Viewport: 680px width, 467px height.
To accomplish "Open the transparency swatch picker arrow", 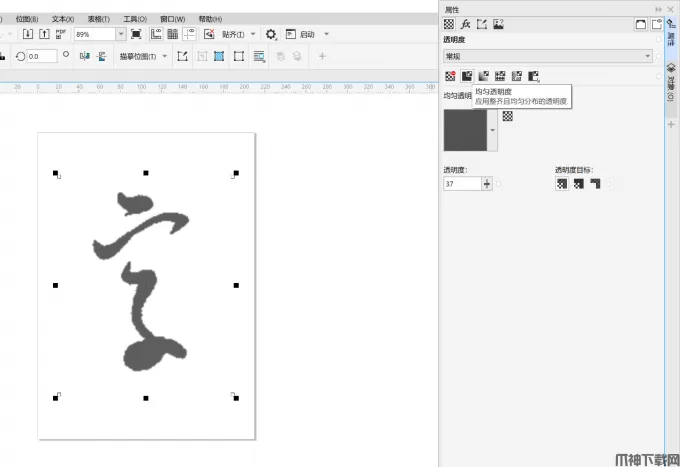I will point(492,131).
